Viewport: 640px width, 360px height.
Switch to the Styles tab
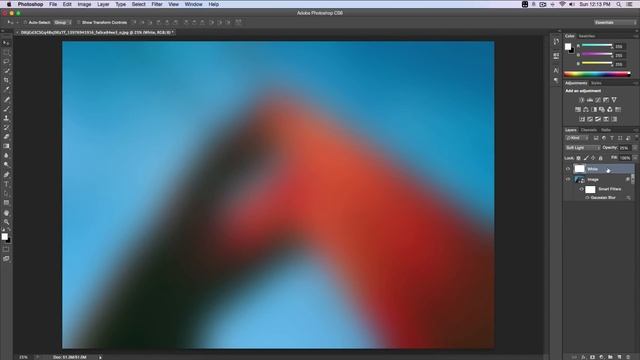click(x=596, y=83)
